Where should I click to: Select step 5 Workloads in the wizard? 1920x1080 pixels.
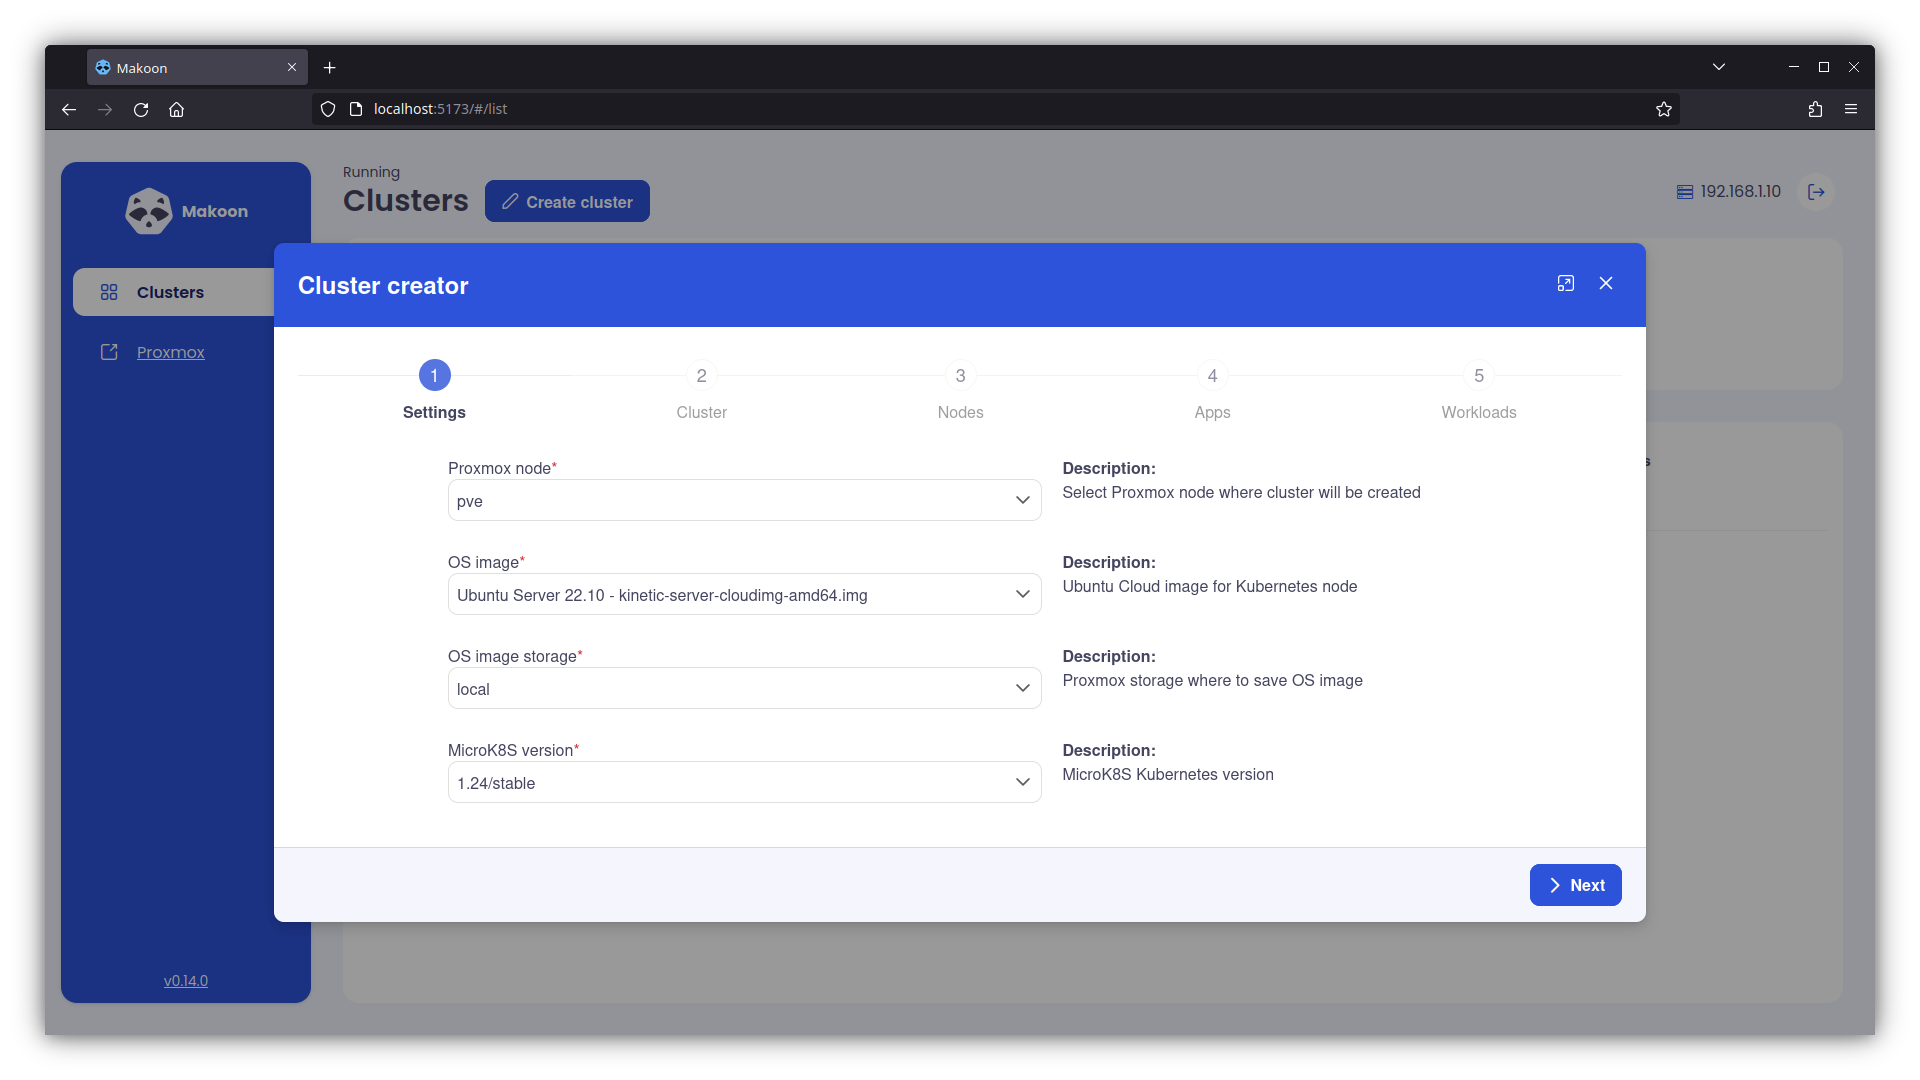point(1478,376)
